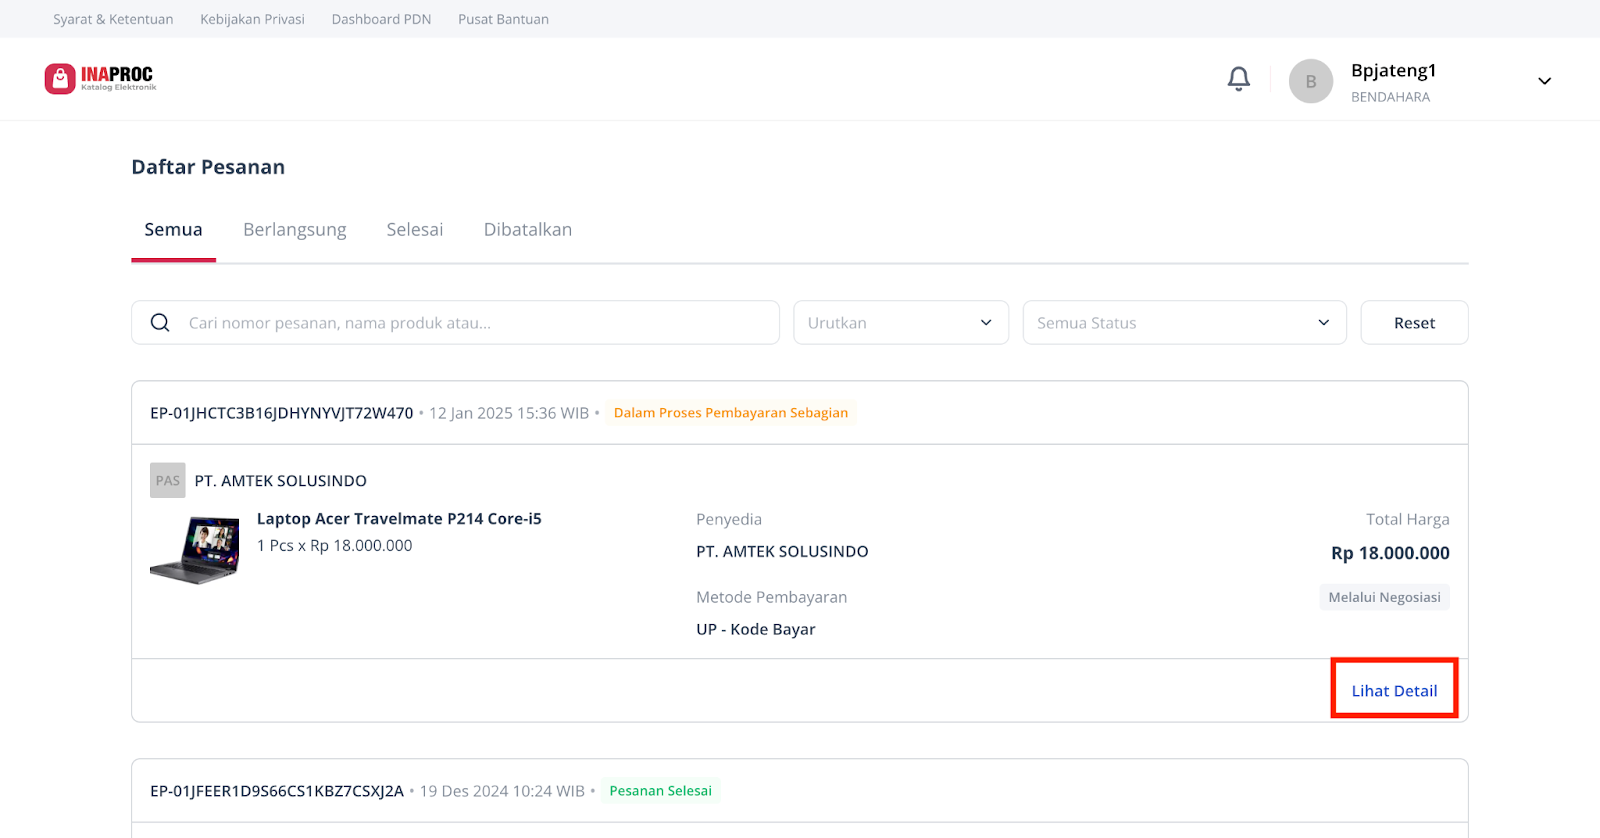Open the Urutkan sort dropdown
1600x838 pixels.
tap(901, 323)
